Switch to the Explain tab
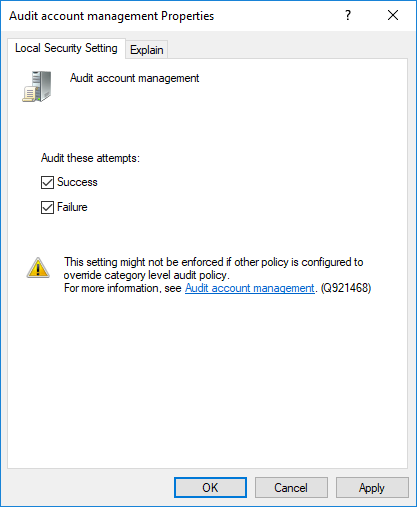 (x=147, y=50)
